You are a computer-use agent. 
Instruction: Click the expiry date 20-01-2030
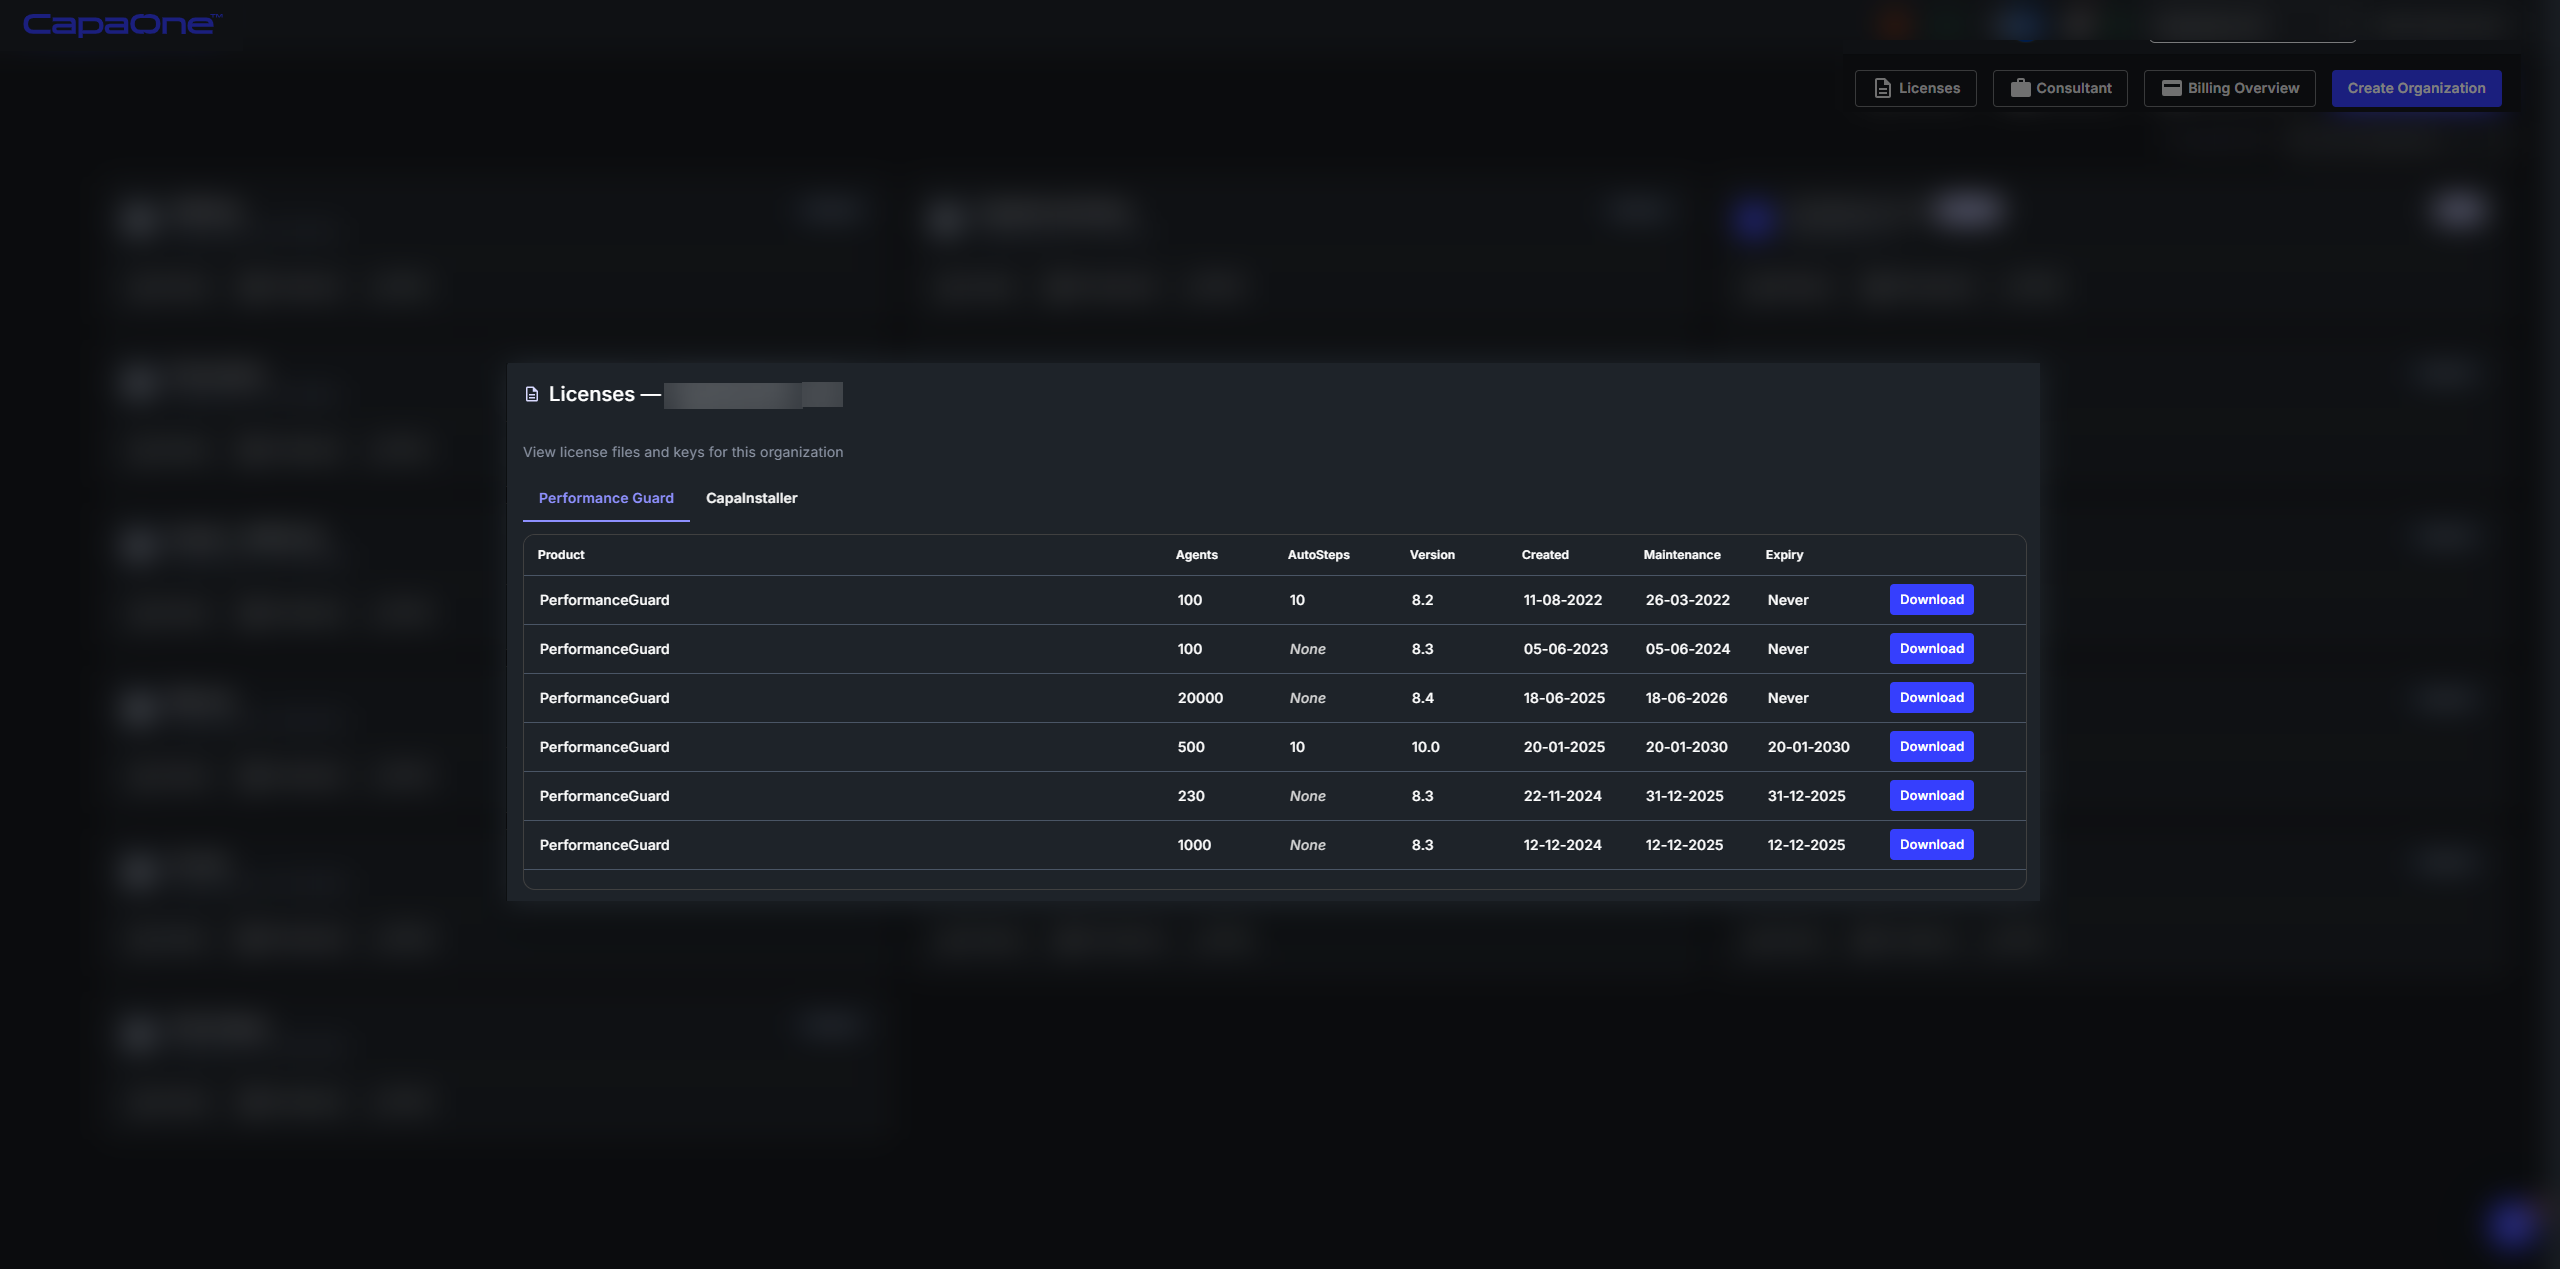[1808, 747]
